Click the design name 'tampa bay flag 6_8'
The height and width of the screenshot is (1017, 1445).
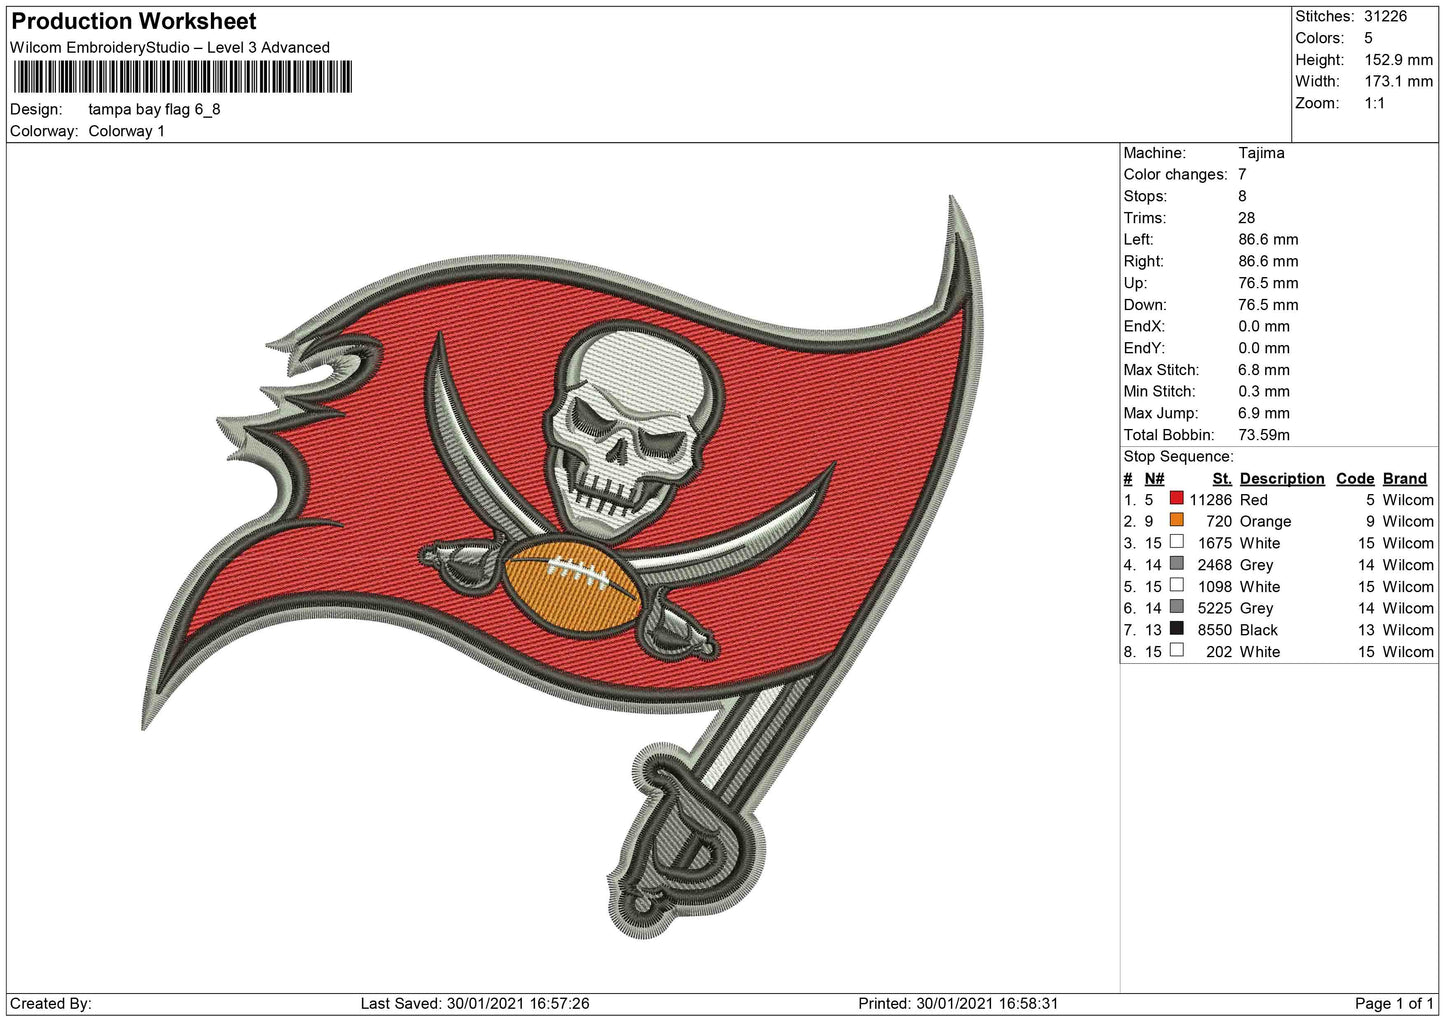tap(154, 109)
